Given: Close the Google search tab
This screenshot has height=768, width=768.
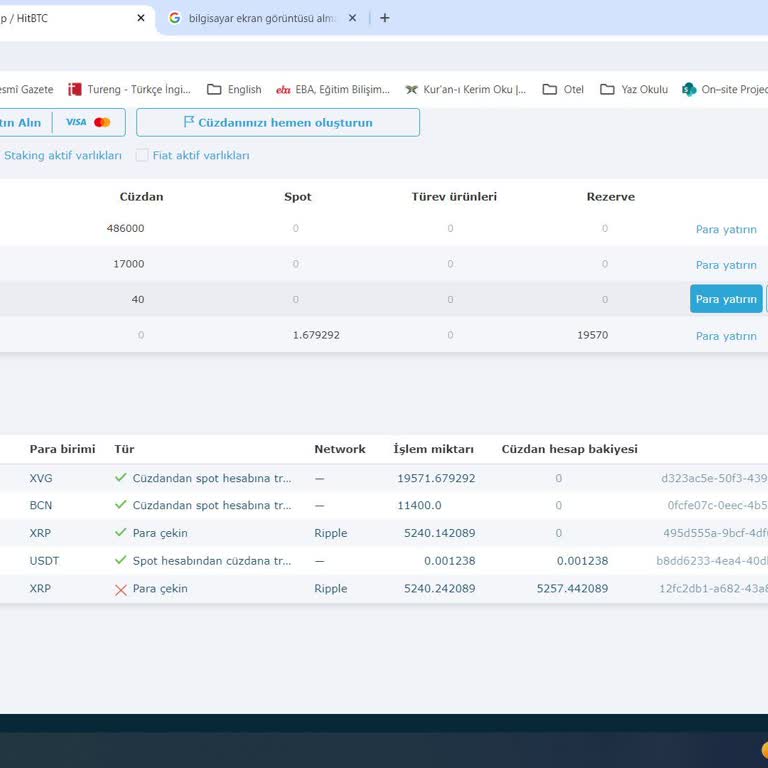Looking at the screenshot, I should [x=352, y=18].
